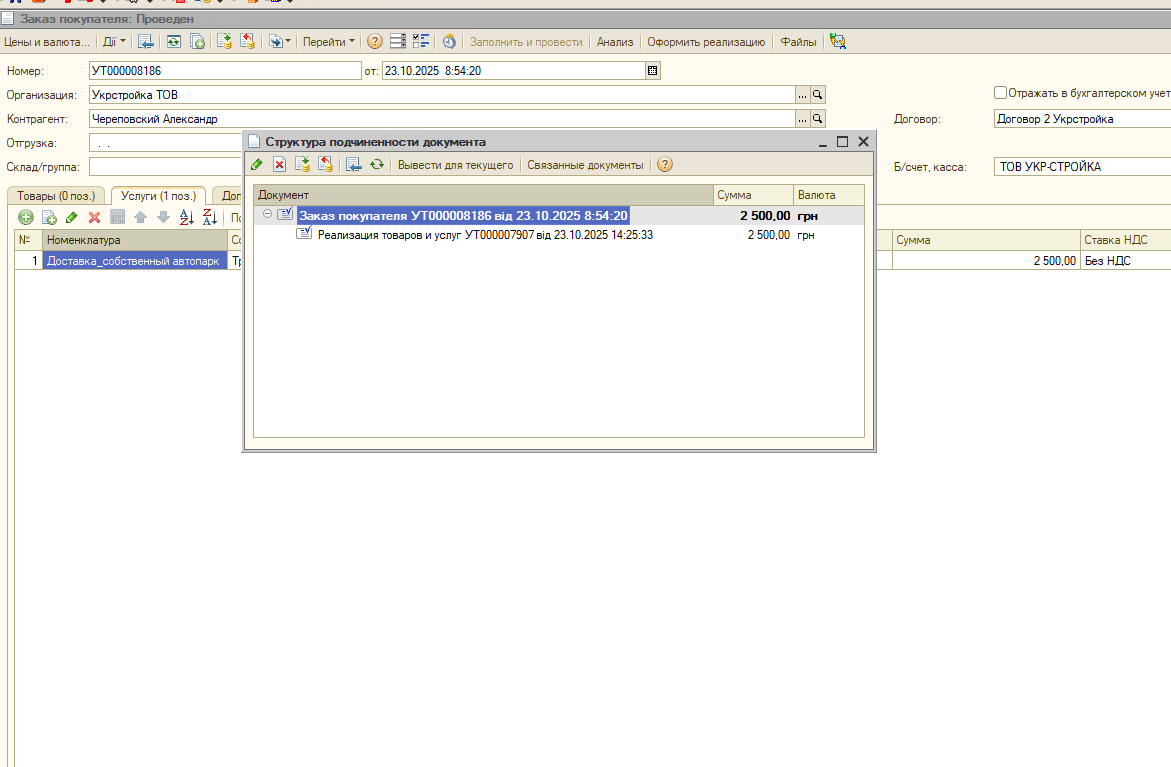Viewport: 1171px width, 767px height.
Task: Click the 'Договор' field Договор 2 Укрстройка
Action: click(1082, 119)
